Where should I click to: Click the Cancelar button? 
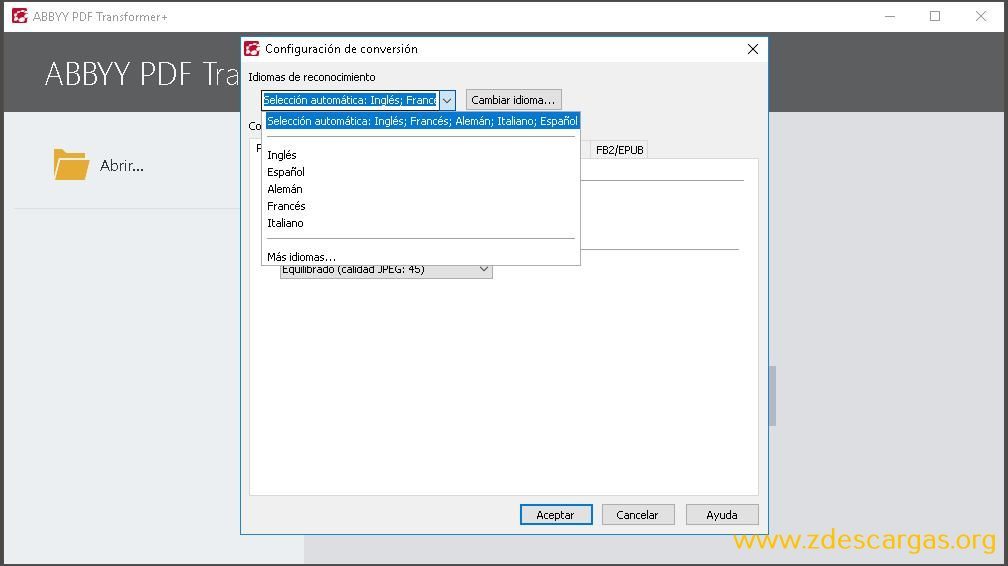637,515
